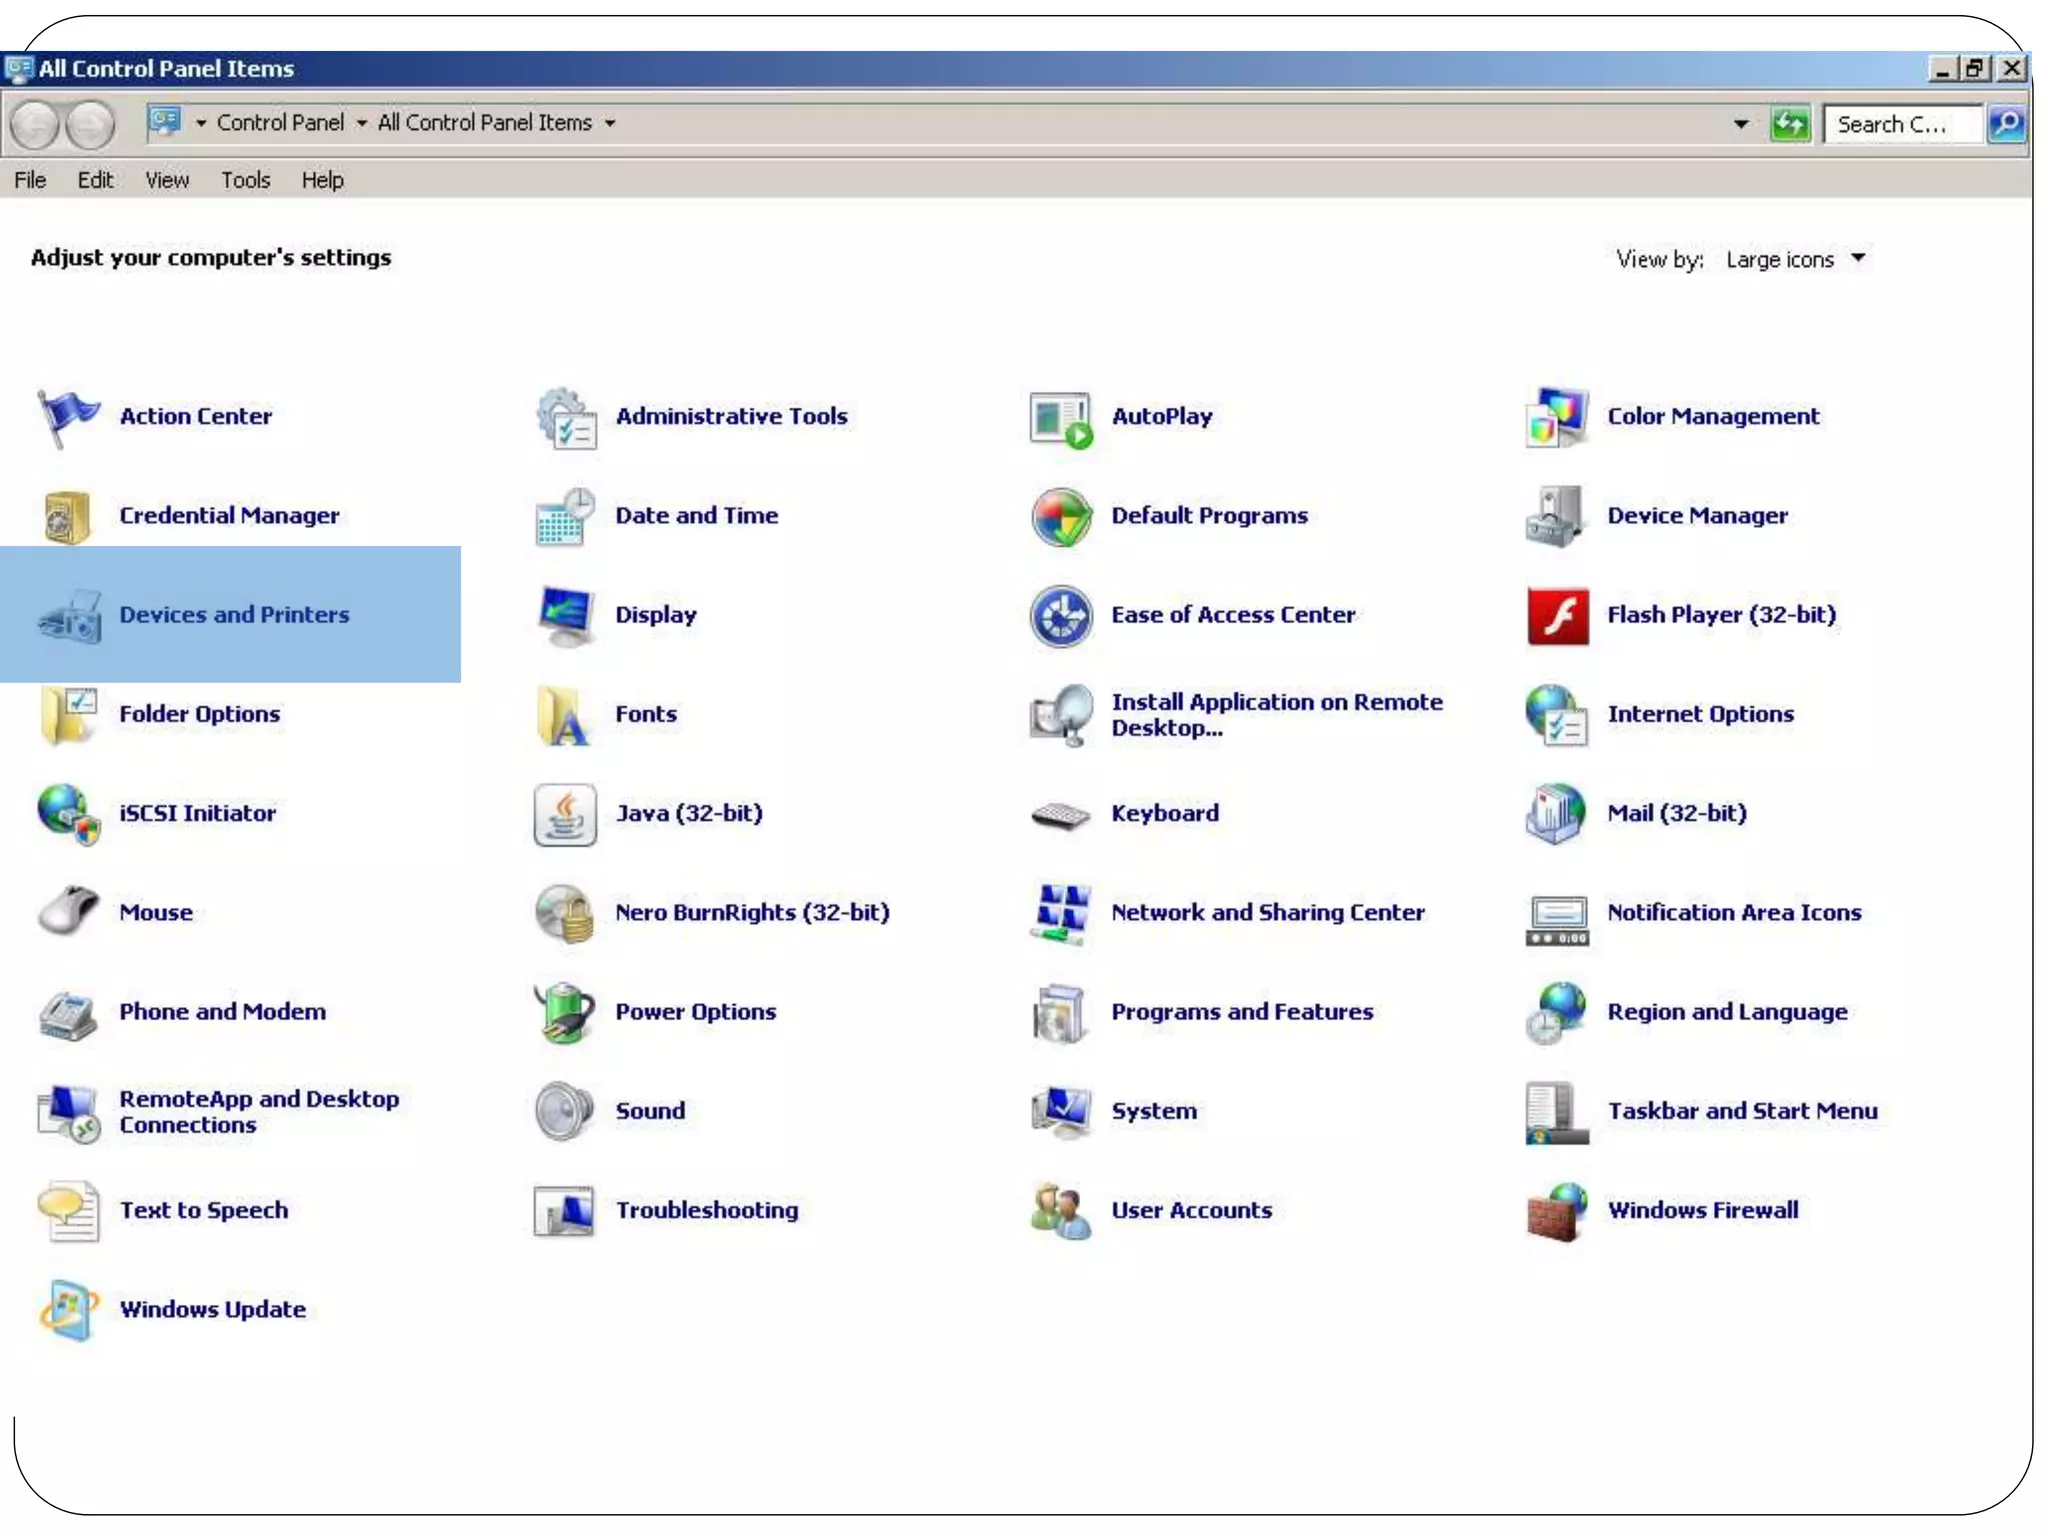This screenshot has width=2048, height=1536.
Task: Open Network and Sharing Center icon
Action: coord(1060,912)
